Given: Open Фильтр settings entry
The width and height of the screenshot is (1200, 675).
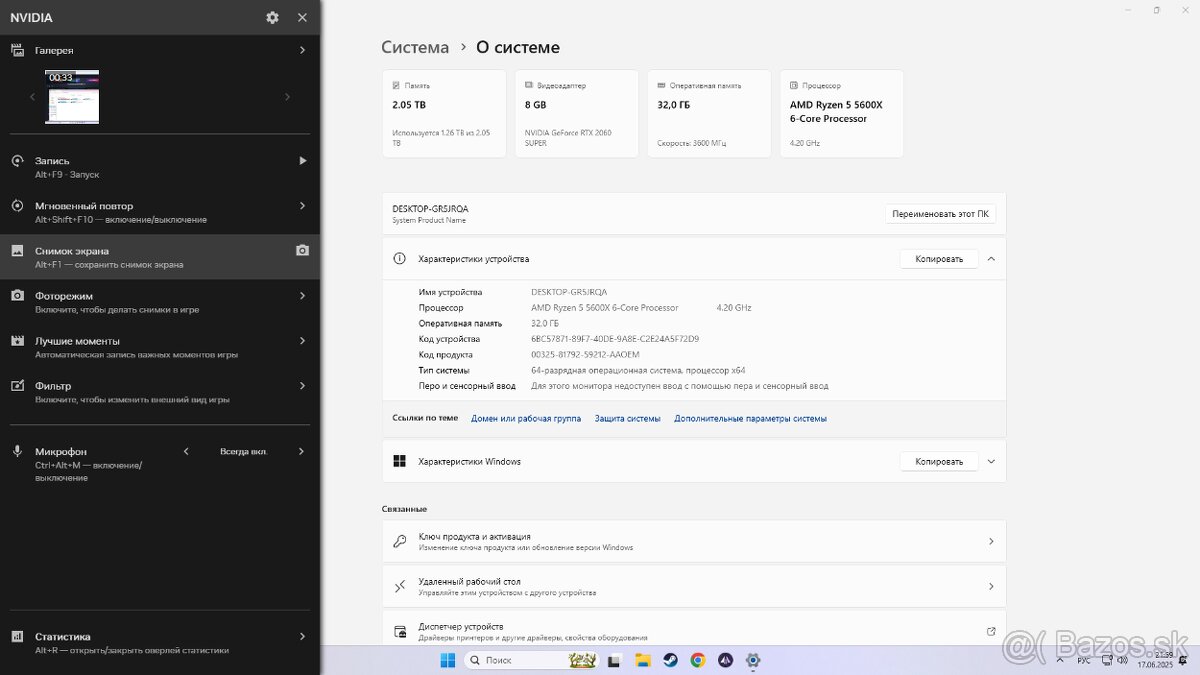Looking at the screenshot, I should tap(160, 392).
